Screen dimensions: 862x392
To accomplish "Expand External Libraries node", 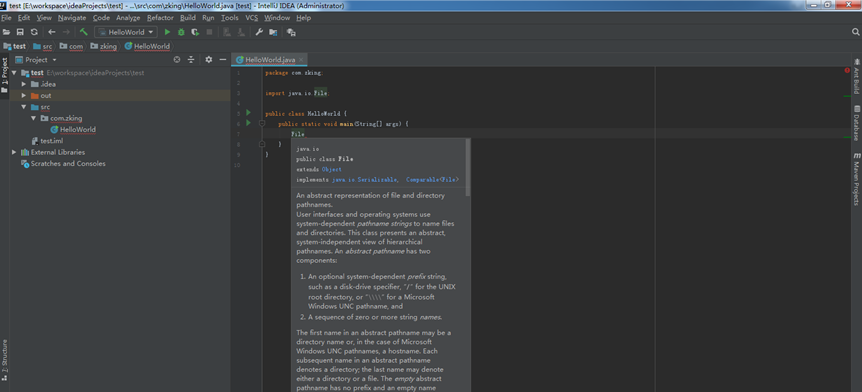I will [14, 152].
